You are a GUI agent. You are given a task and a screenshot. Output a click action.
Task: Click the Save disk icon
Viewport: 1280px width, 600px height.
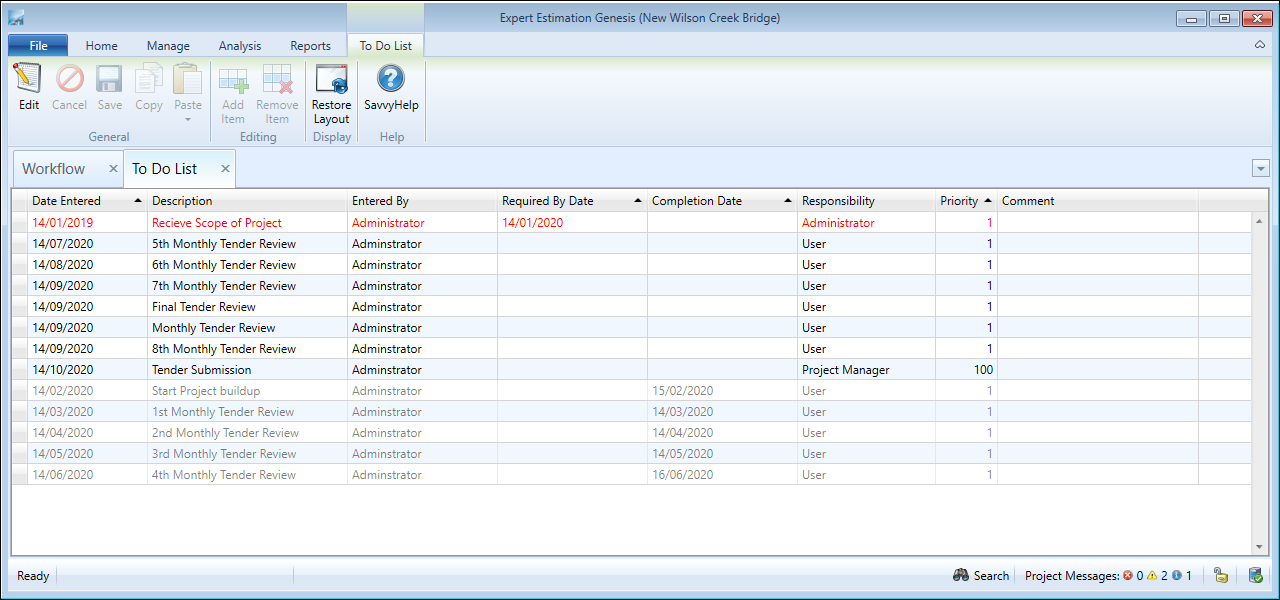point(110,80)
